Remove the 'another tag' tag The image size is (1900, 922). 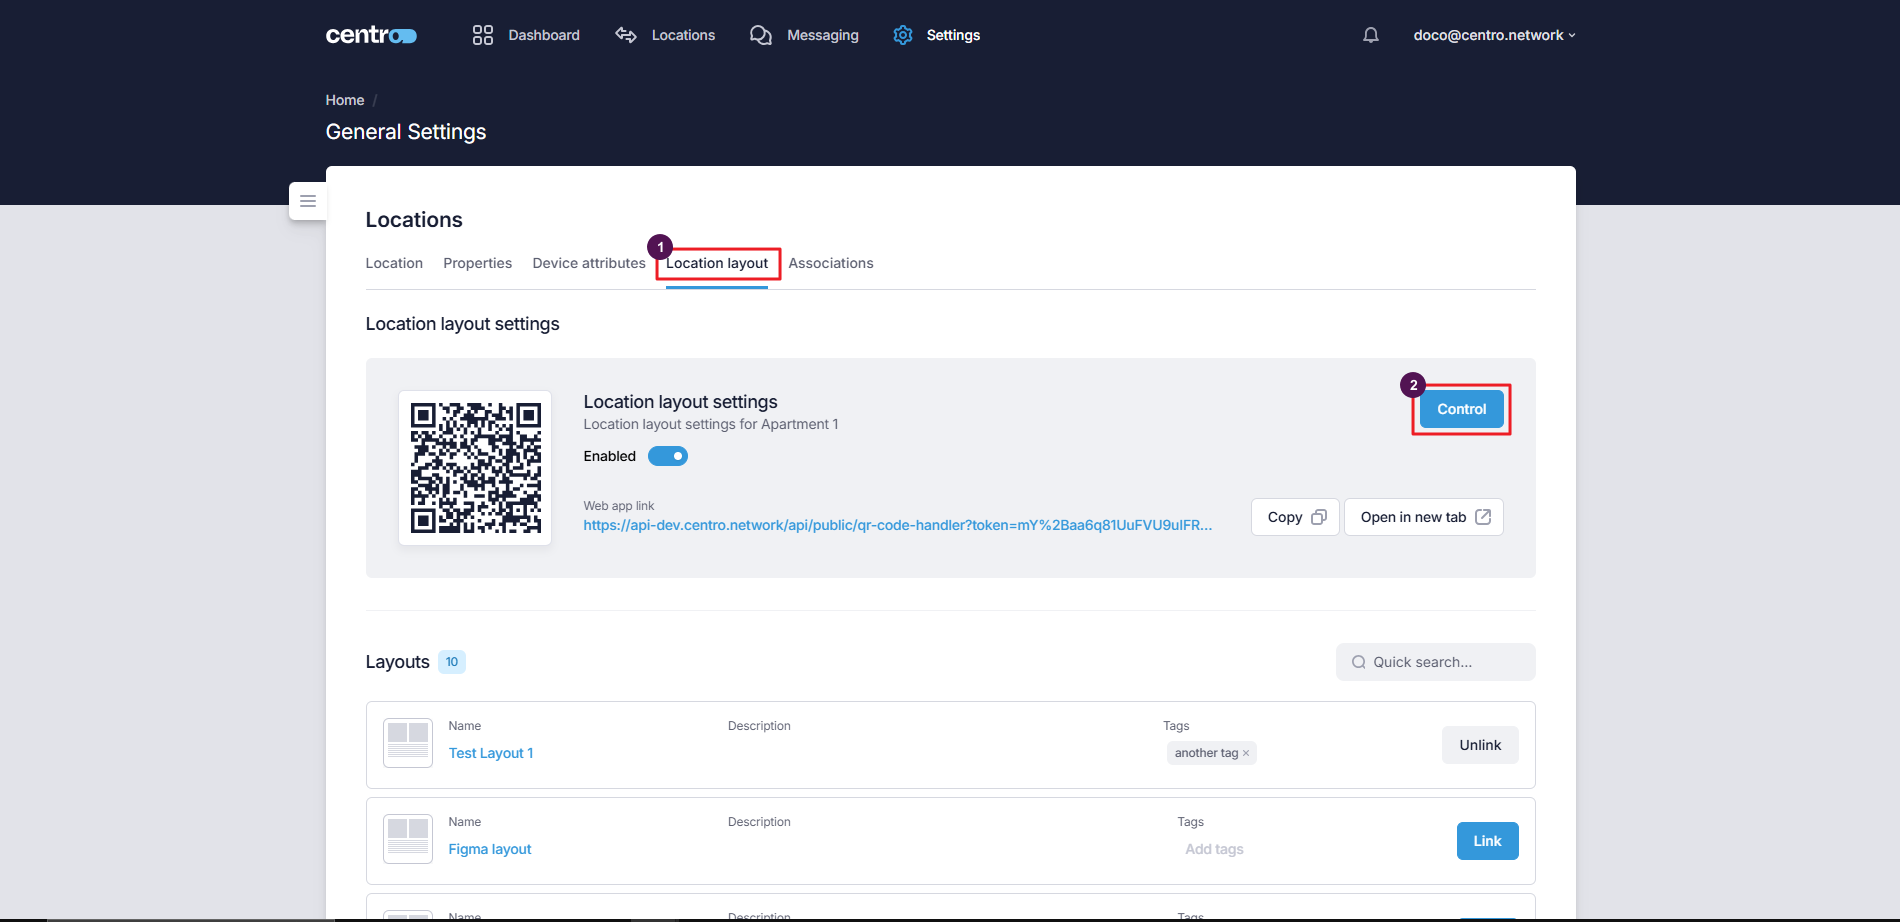point(1246,753)
